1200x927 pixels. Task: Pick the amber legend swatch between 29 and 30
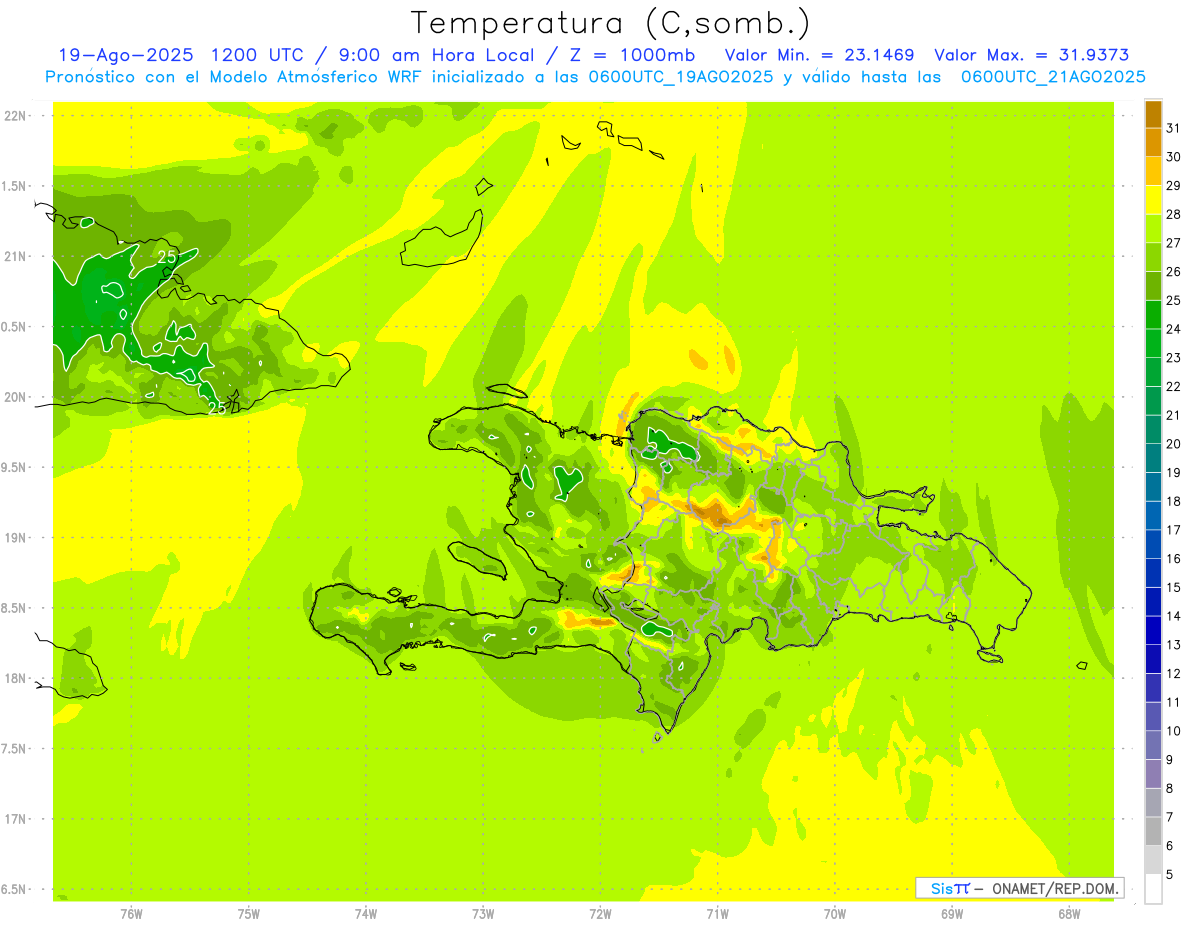click(x=1153, y=171)
